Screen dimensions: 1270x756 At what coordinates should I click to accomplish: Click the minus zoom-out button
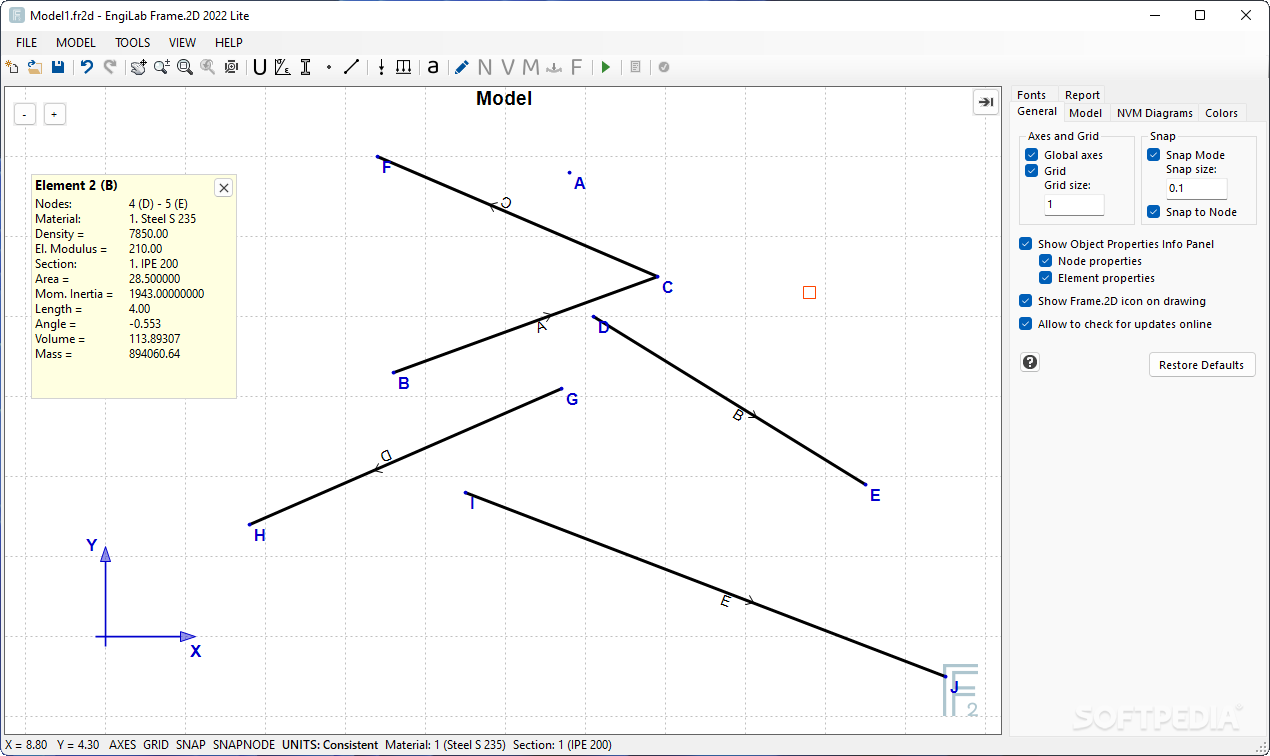click(25, 114)
